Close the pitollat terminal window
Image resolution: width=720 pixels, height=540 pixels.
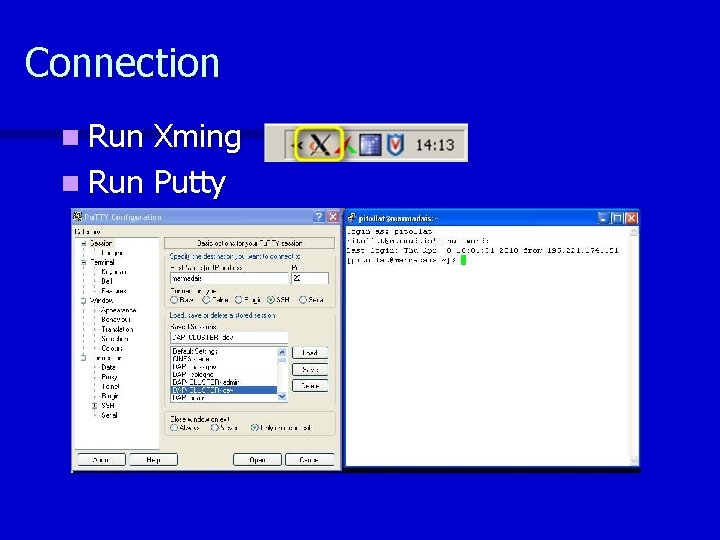click(631, 218)
